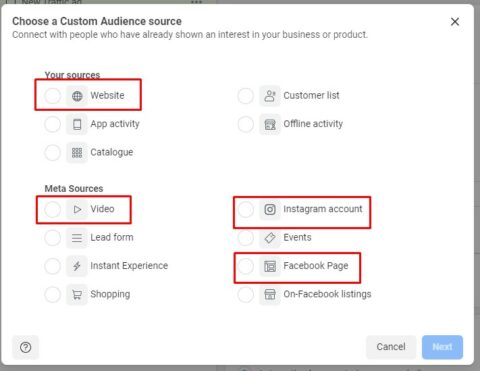Click the Next button

(442, 347)
